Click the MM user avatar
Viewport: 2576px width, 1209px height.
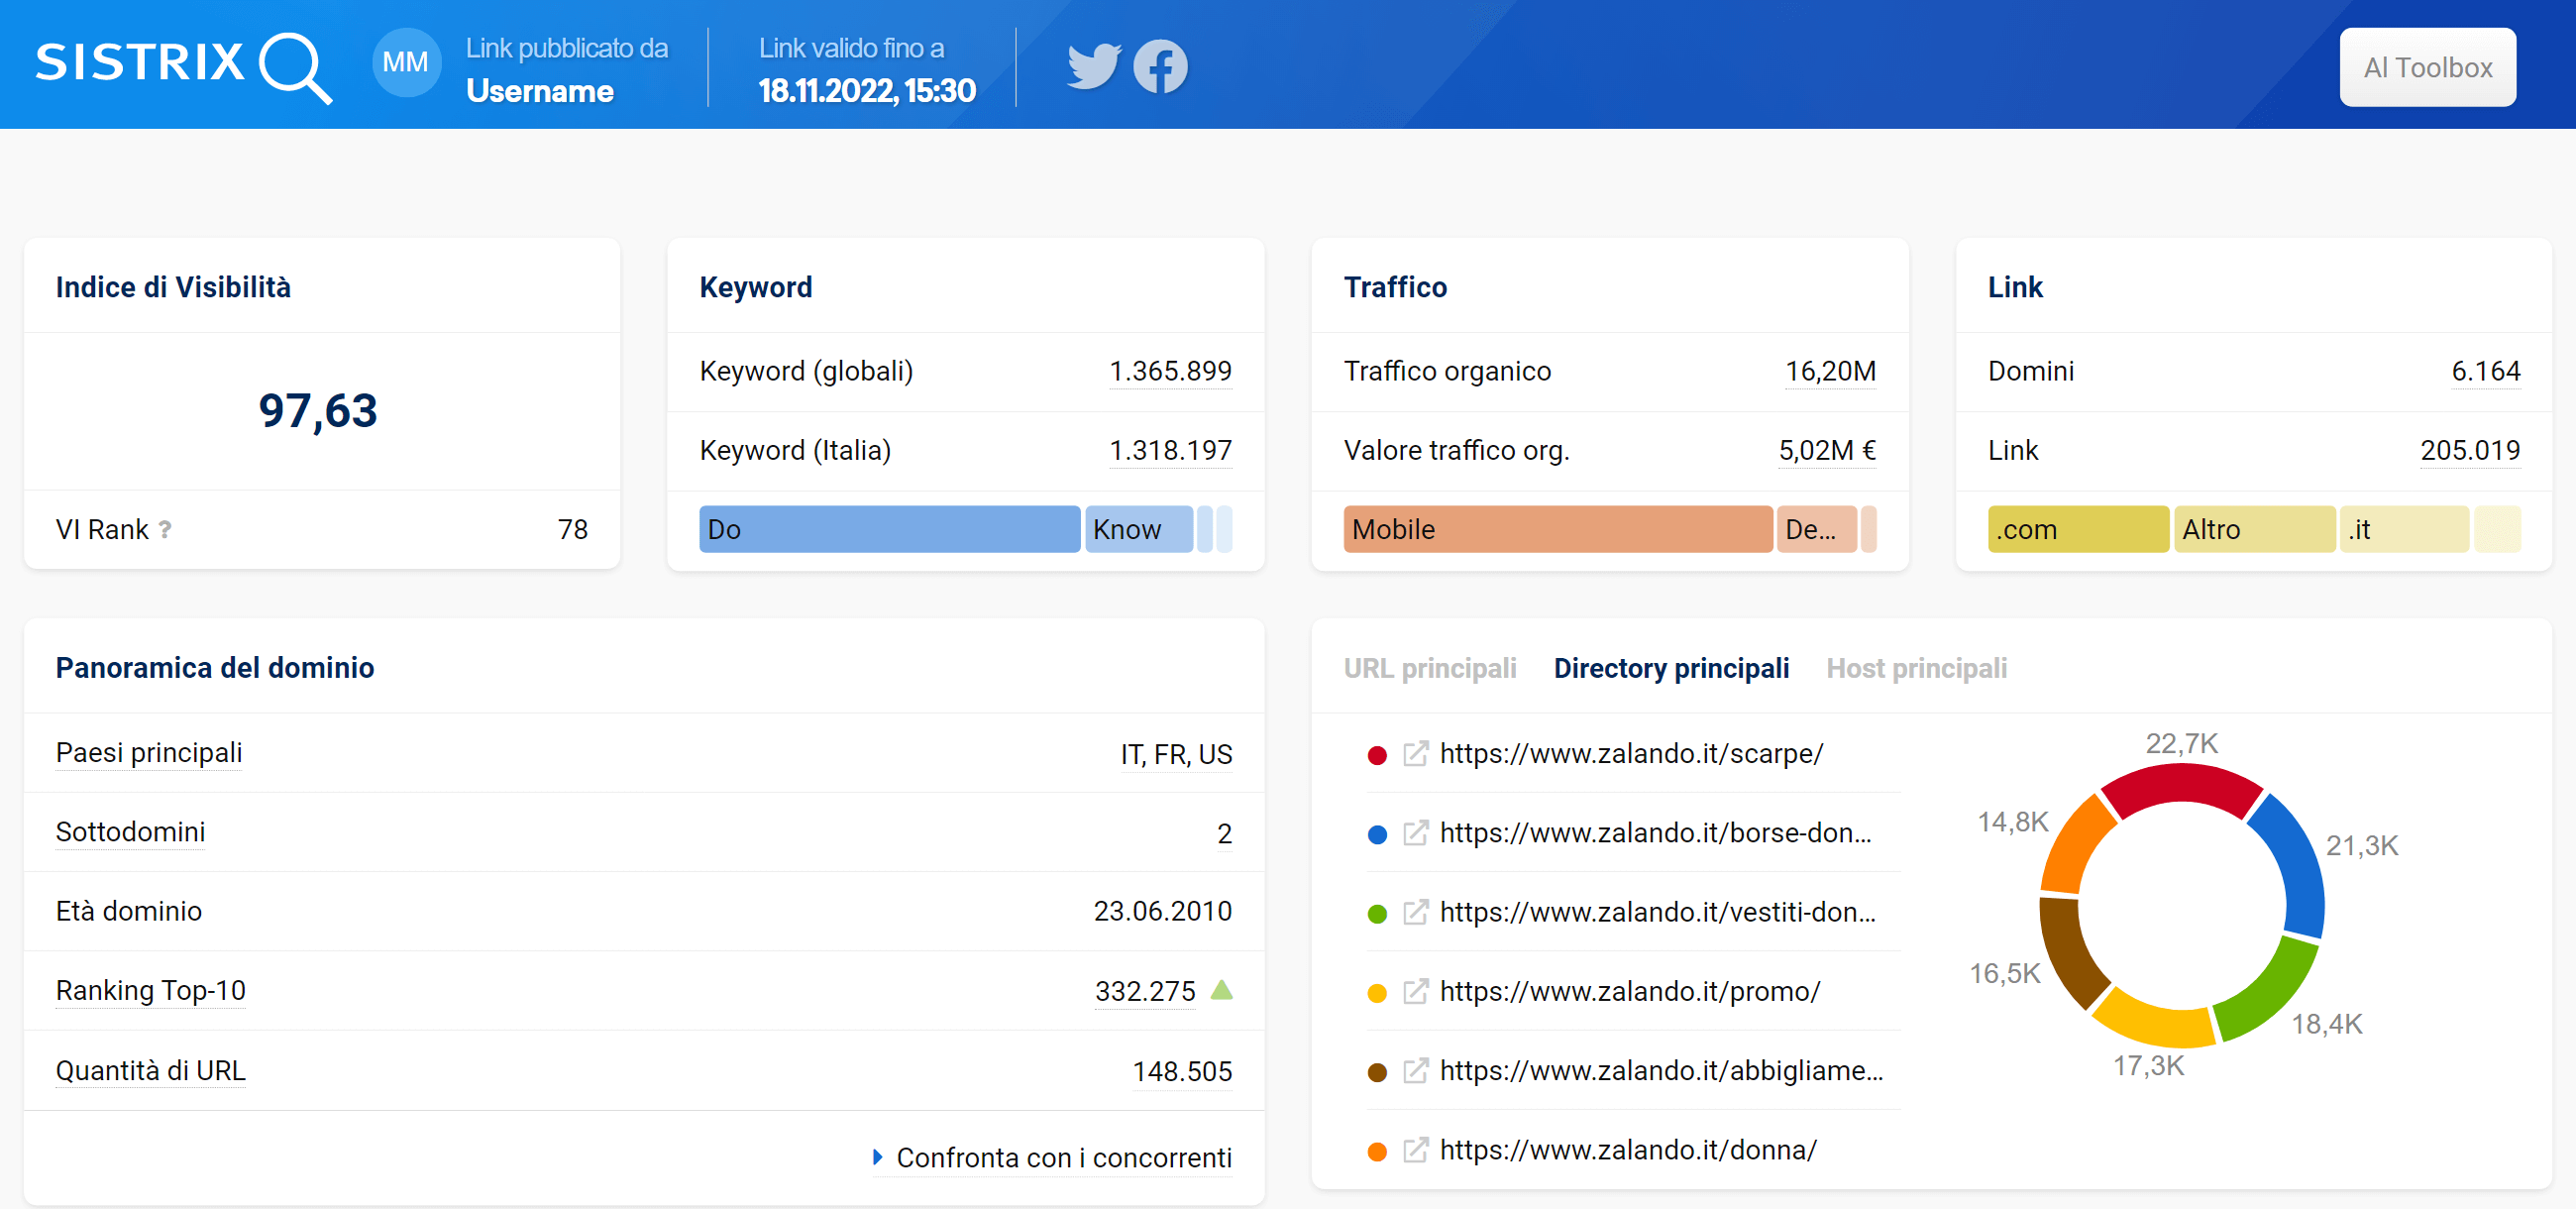(x=406, y=63)
